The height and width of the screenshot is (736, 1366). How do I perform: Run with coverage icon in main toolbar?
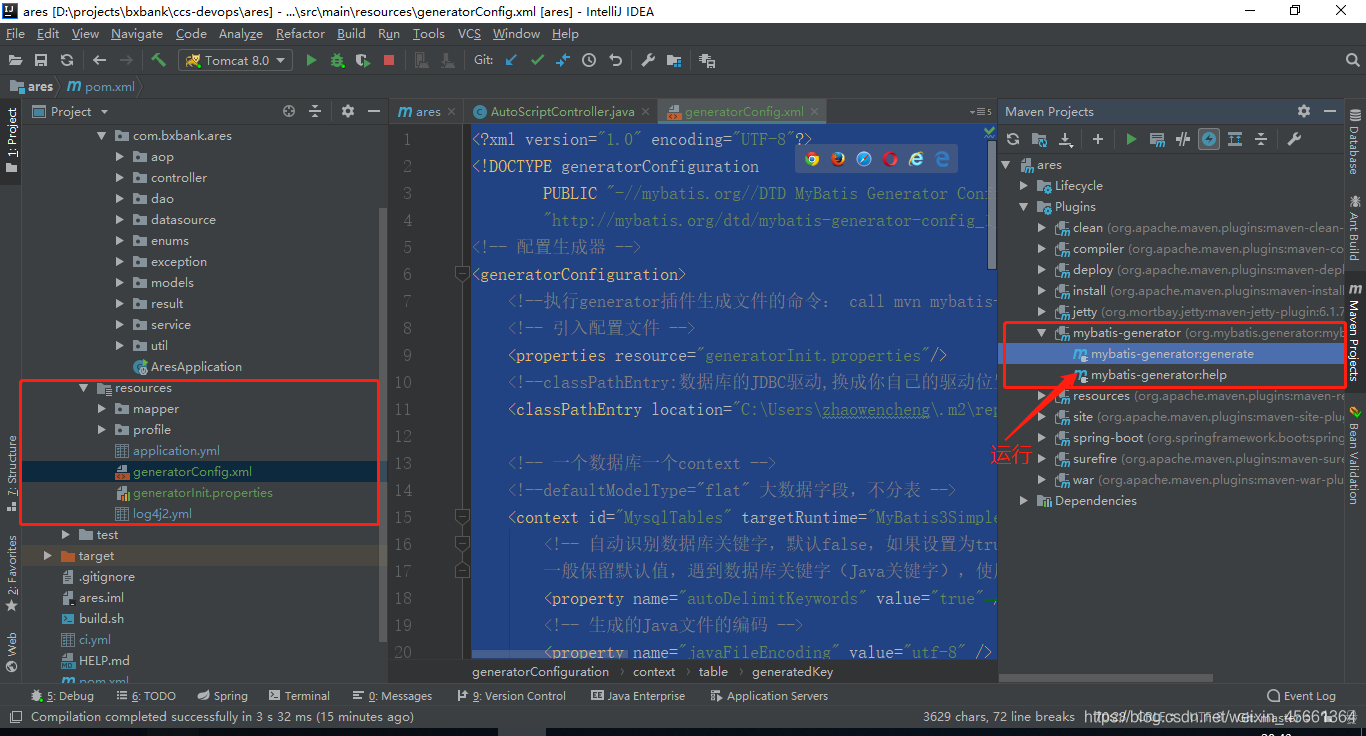click(363, 60)
